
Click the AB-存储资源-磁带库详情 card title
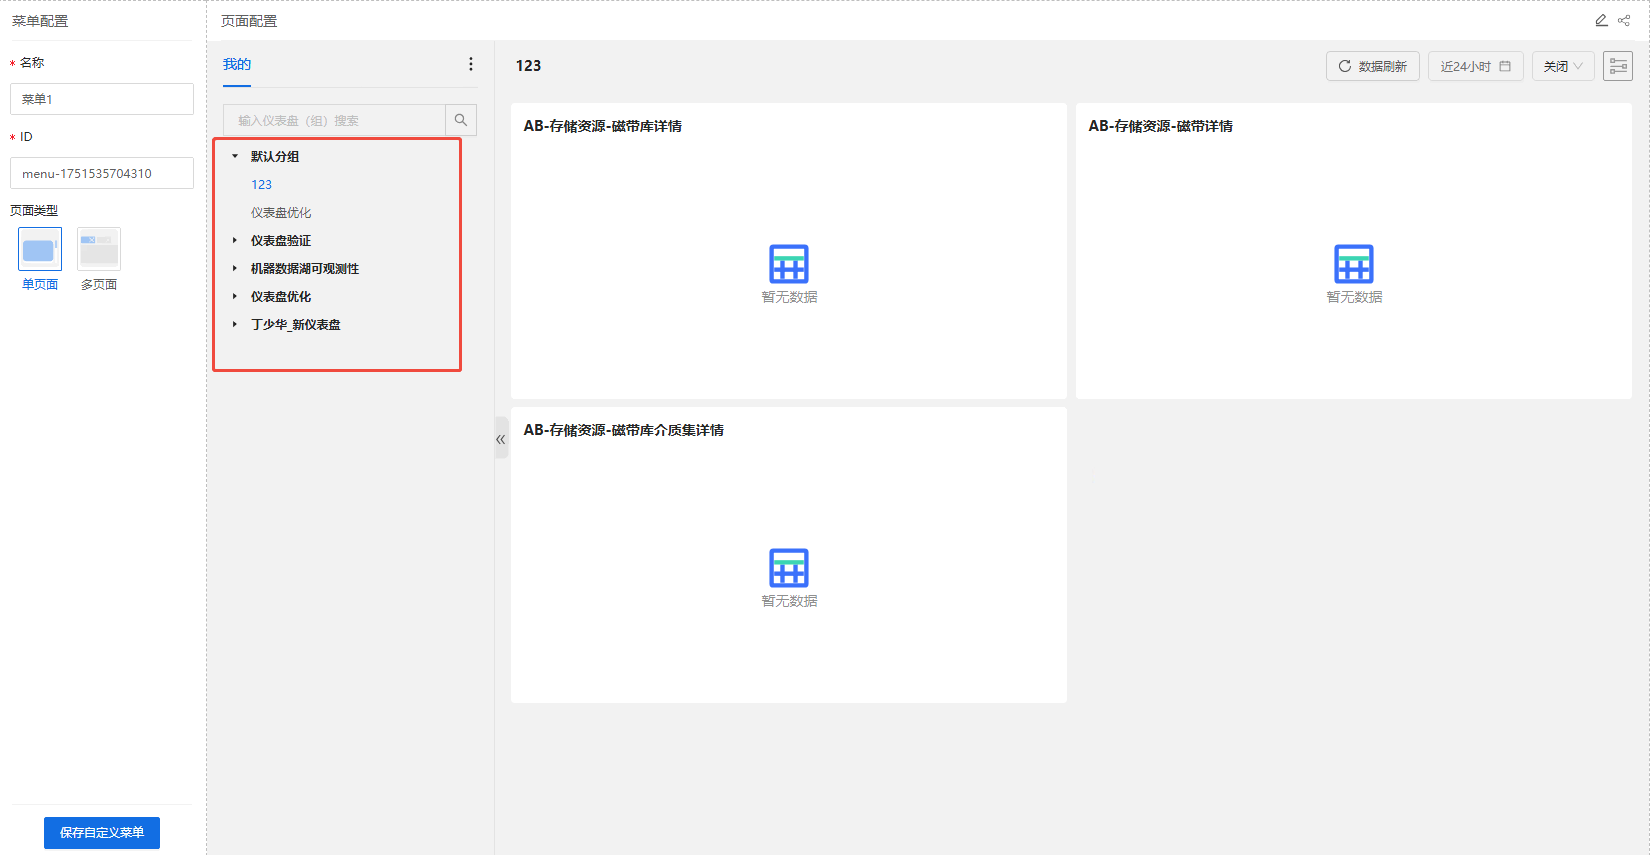tap(603, 126)
